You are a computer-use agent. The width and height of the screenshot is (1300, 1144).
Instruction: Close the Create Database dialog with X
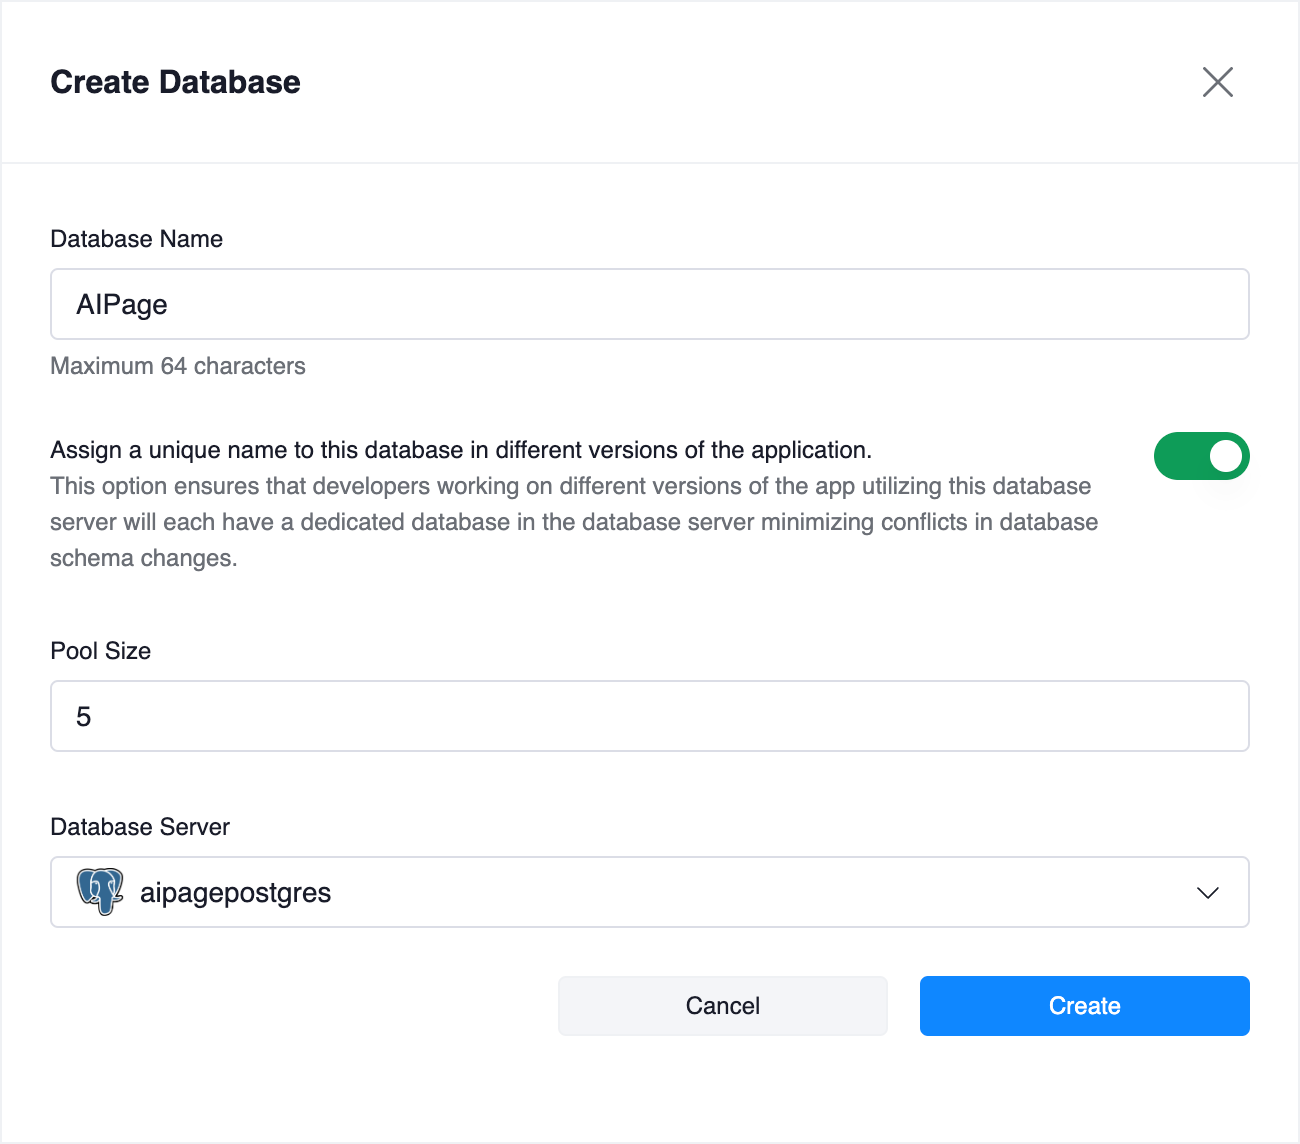(1217, 82)
